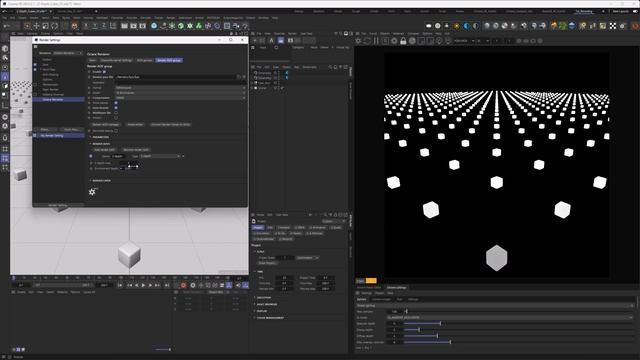
Task: Click the Render pass file path field
Action: coord(176,77)
